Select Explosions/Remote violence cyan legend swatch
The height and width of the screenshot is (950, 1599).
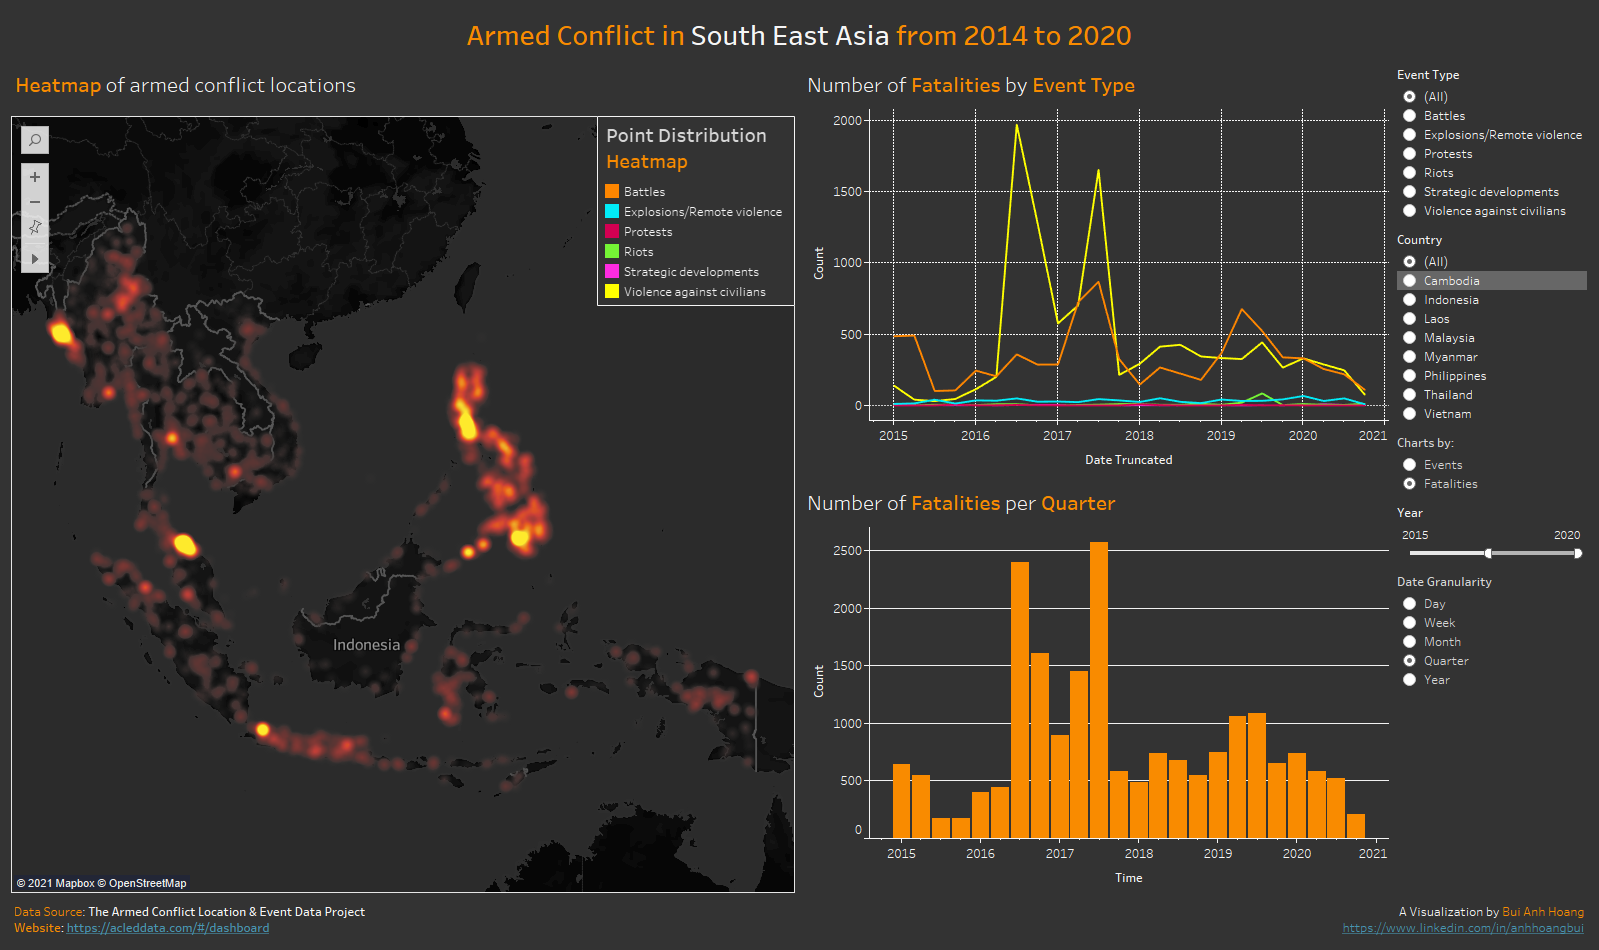tap(612, 211)
